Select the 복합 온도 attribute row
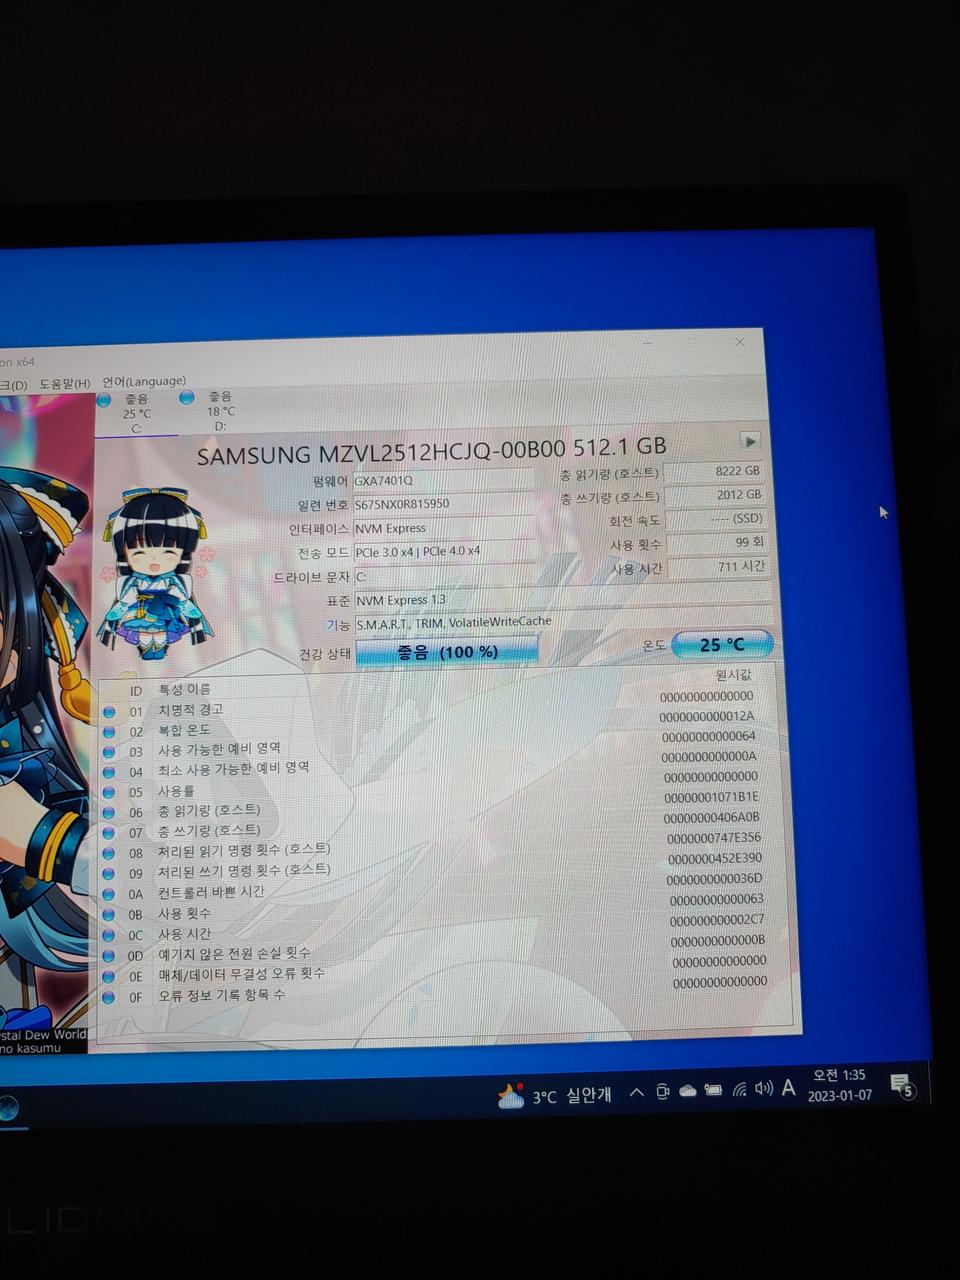Image resolution: width=960 pixels, height=1280 pixels. pos(190,731)
